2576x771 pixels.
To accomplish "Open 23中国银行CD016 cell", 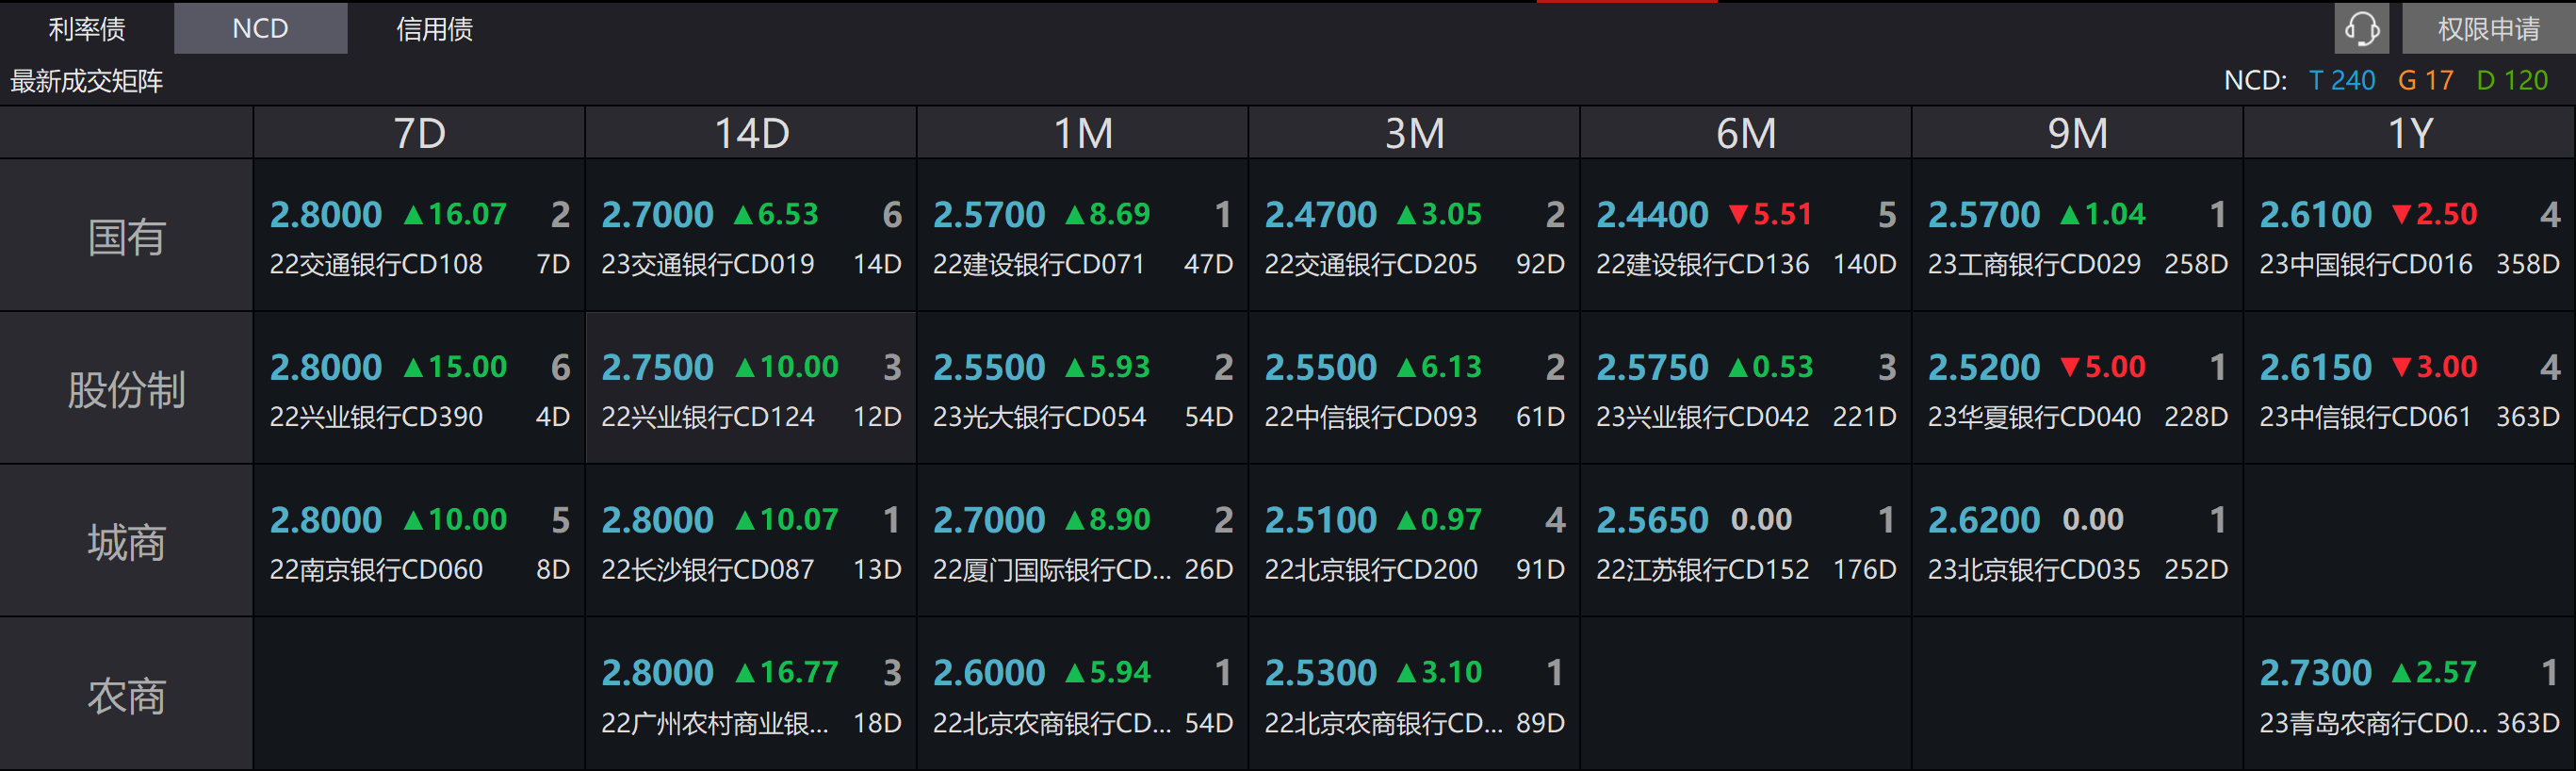I will click(2409, 236).
